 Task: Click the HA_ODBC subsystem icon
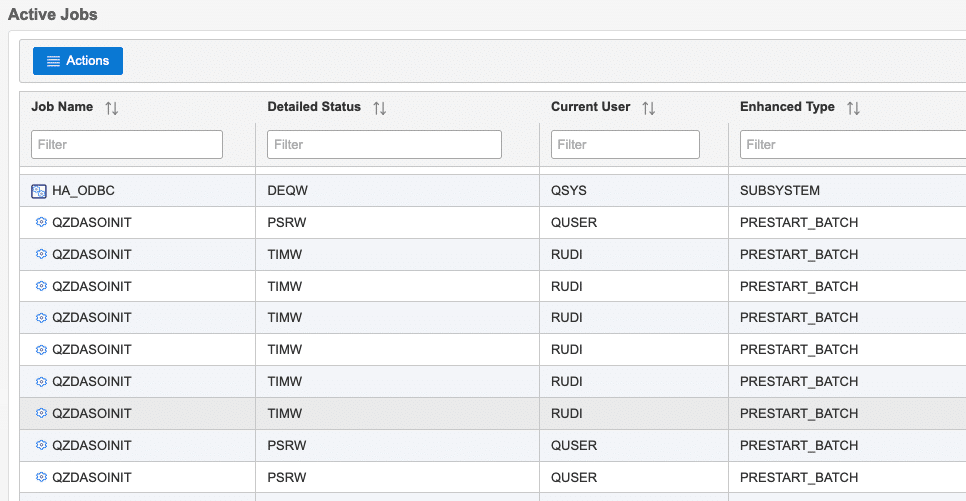pyautogui.click(x=39, y=191)
